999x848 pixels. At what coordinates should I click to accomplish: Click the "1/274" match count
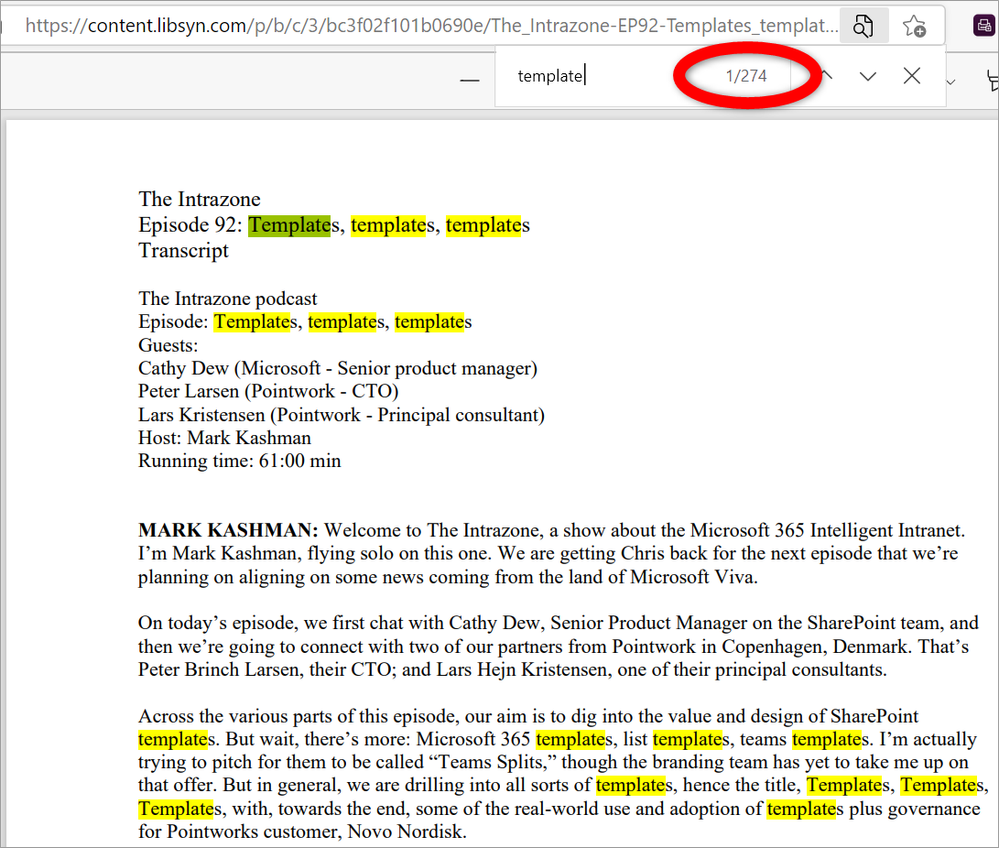[746, 76]
